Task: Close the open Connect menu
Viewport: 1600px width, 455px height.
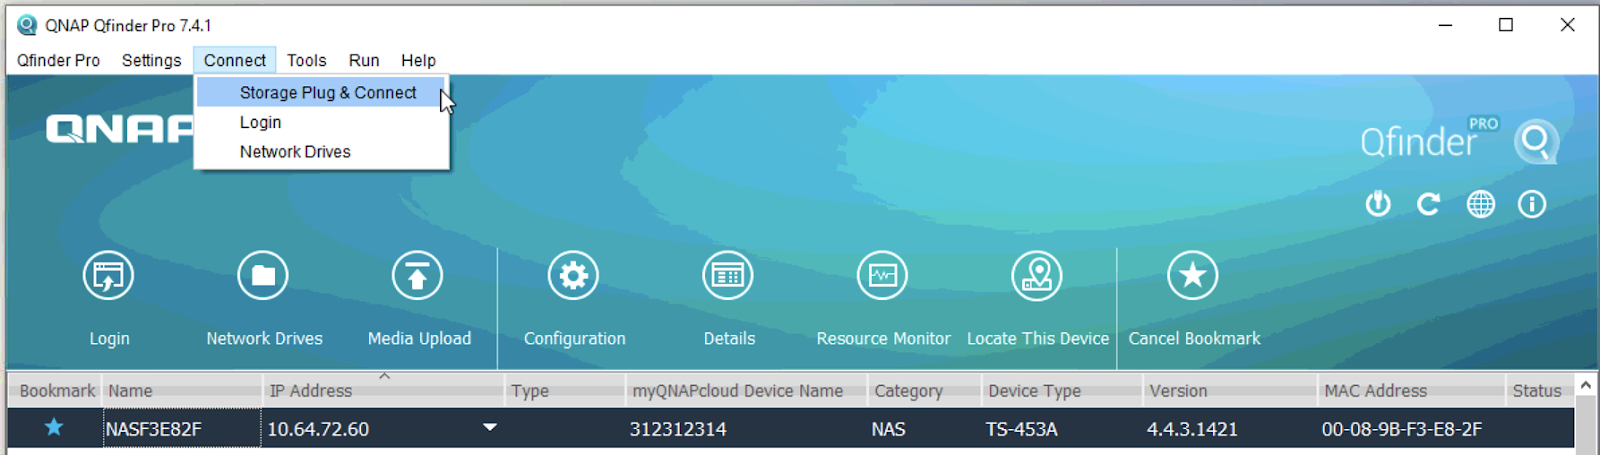Action: click(x=235, y=60)
